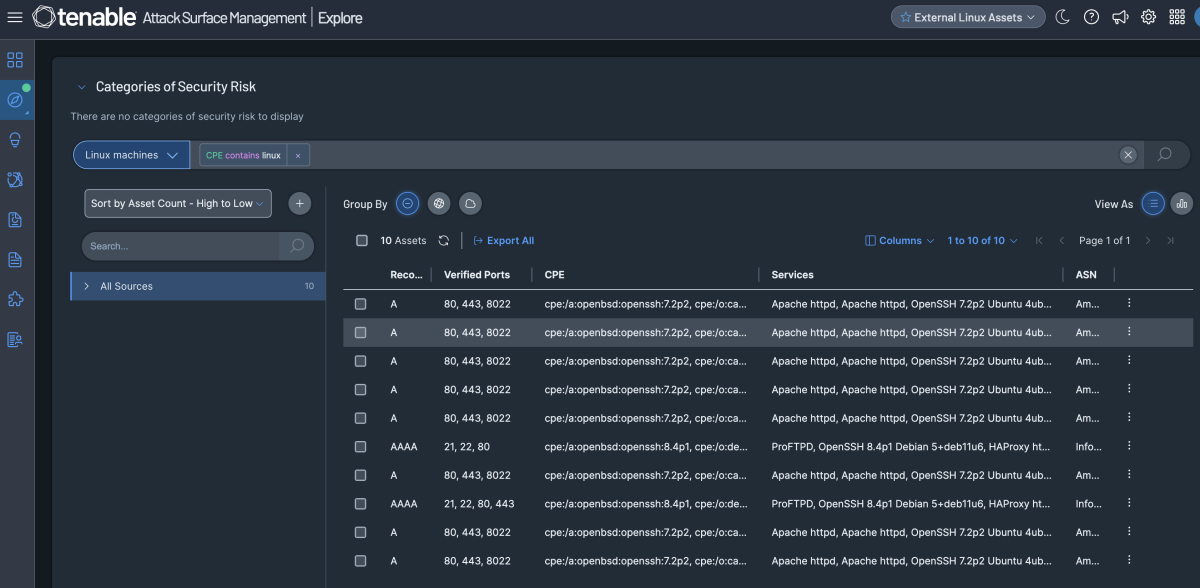This screenshot has width=1200, height=588.
Task: Open the Columns dropdown
Action: point(899,241)
